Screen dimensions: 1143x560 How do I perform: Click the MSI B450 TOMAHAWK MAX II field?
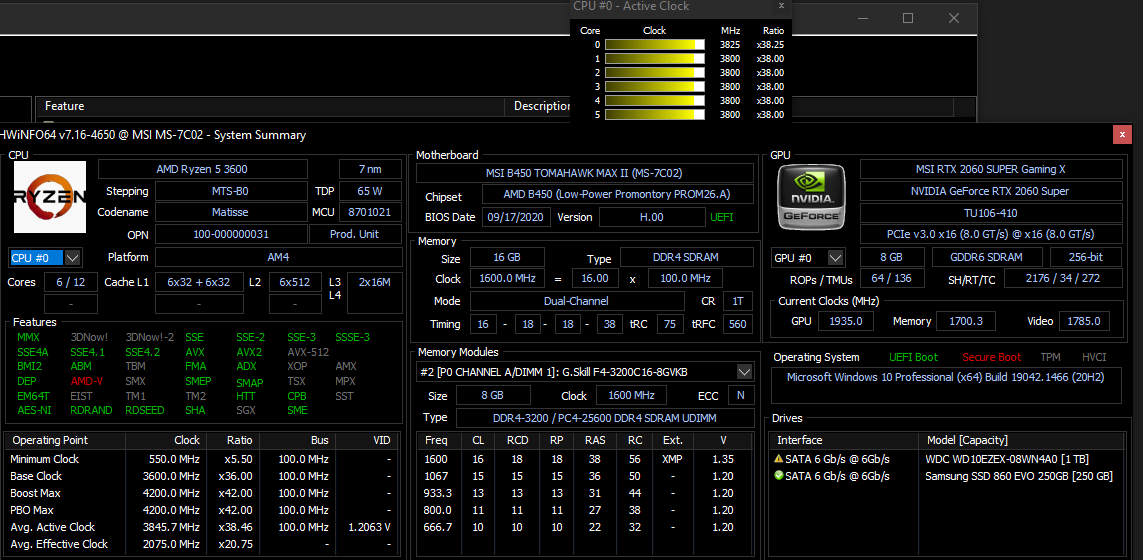click(x=585, y=173)
